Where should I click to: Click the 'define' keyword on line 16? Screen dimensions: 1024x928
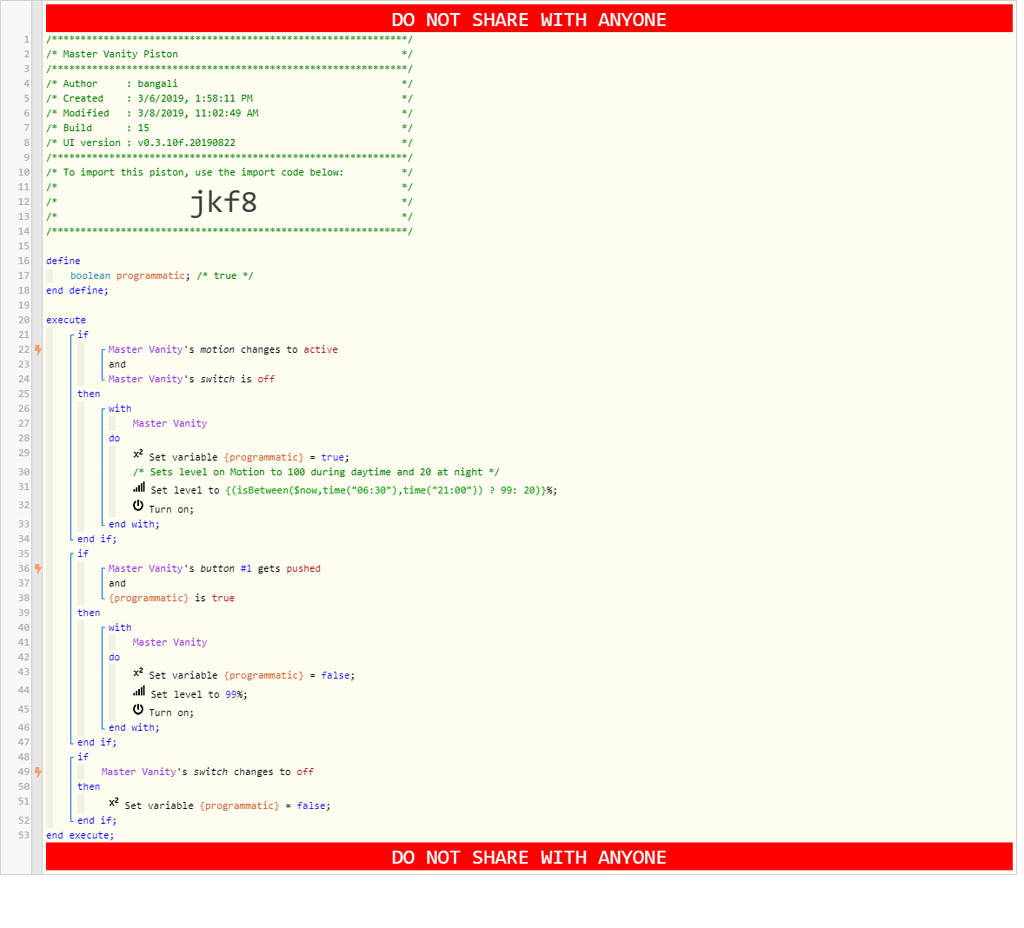tap(63, 261)
